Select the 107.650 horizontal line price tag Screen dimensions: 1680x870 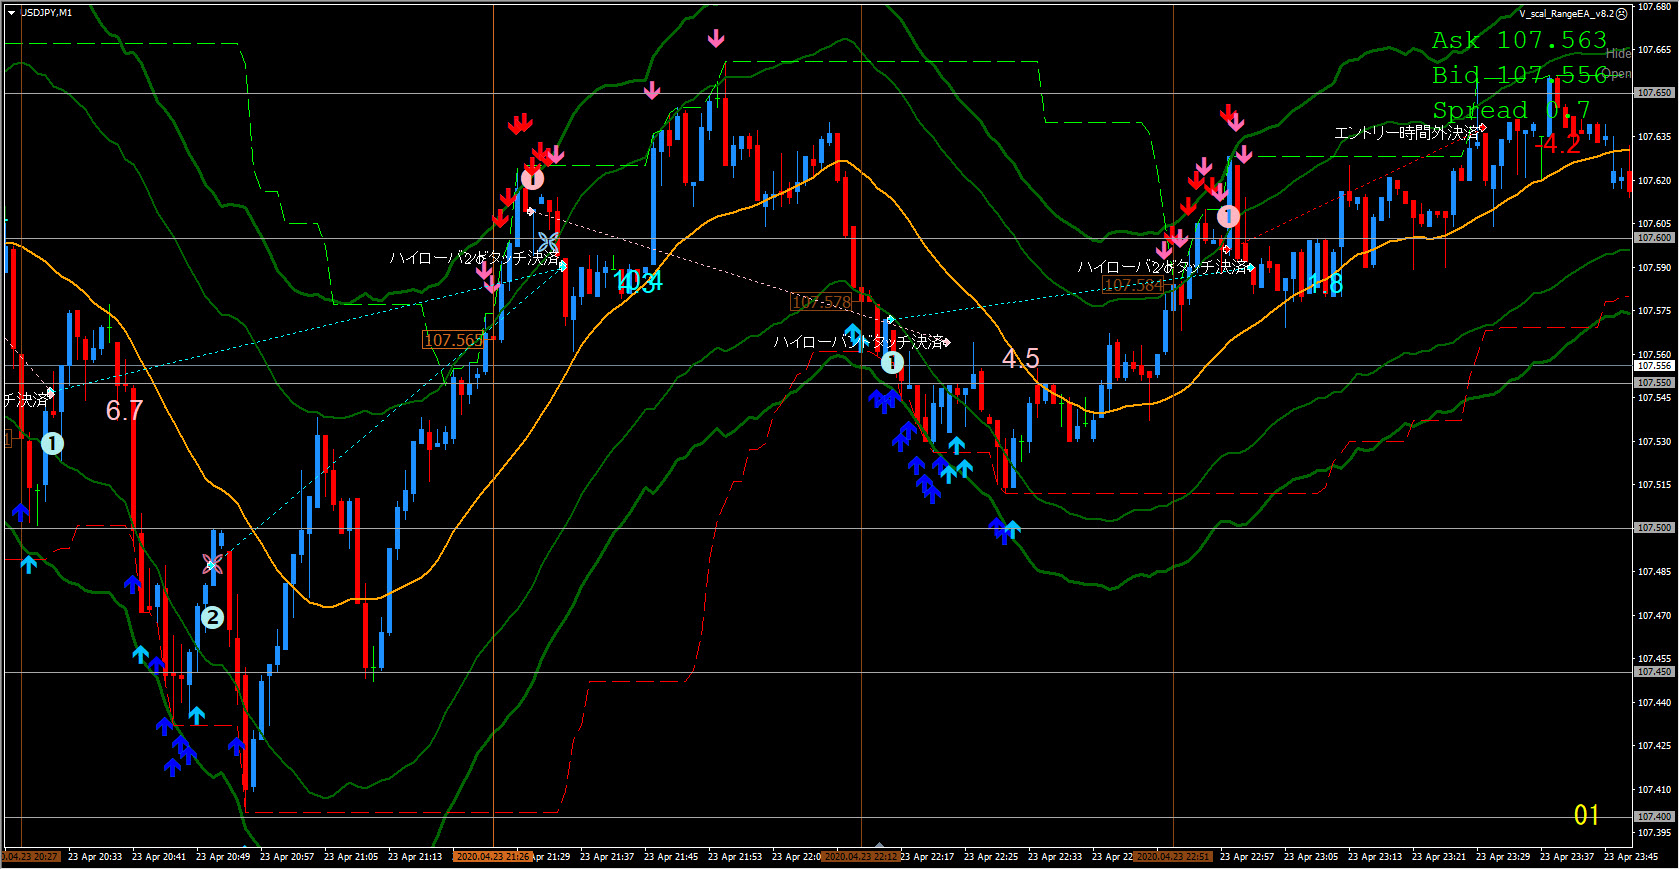click(1654, 93)
